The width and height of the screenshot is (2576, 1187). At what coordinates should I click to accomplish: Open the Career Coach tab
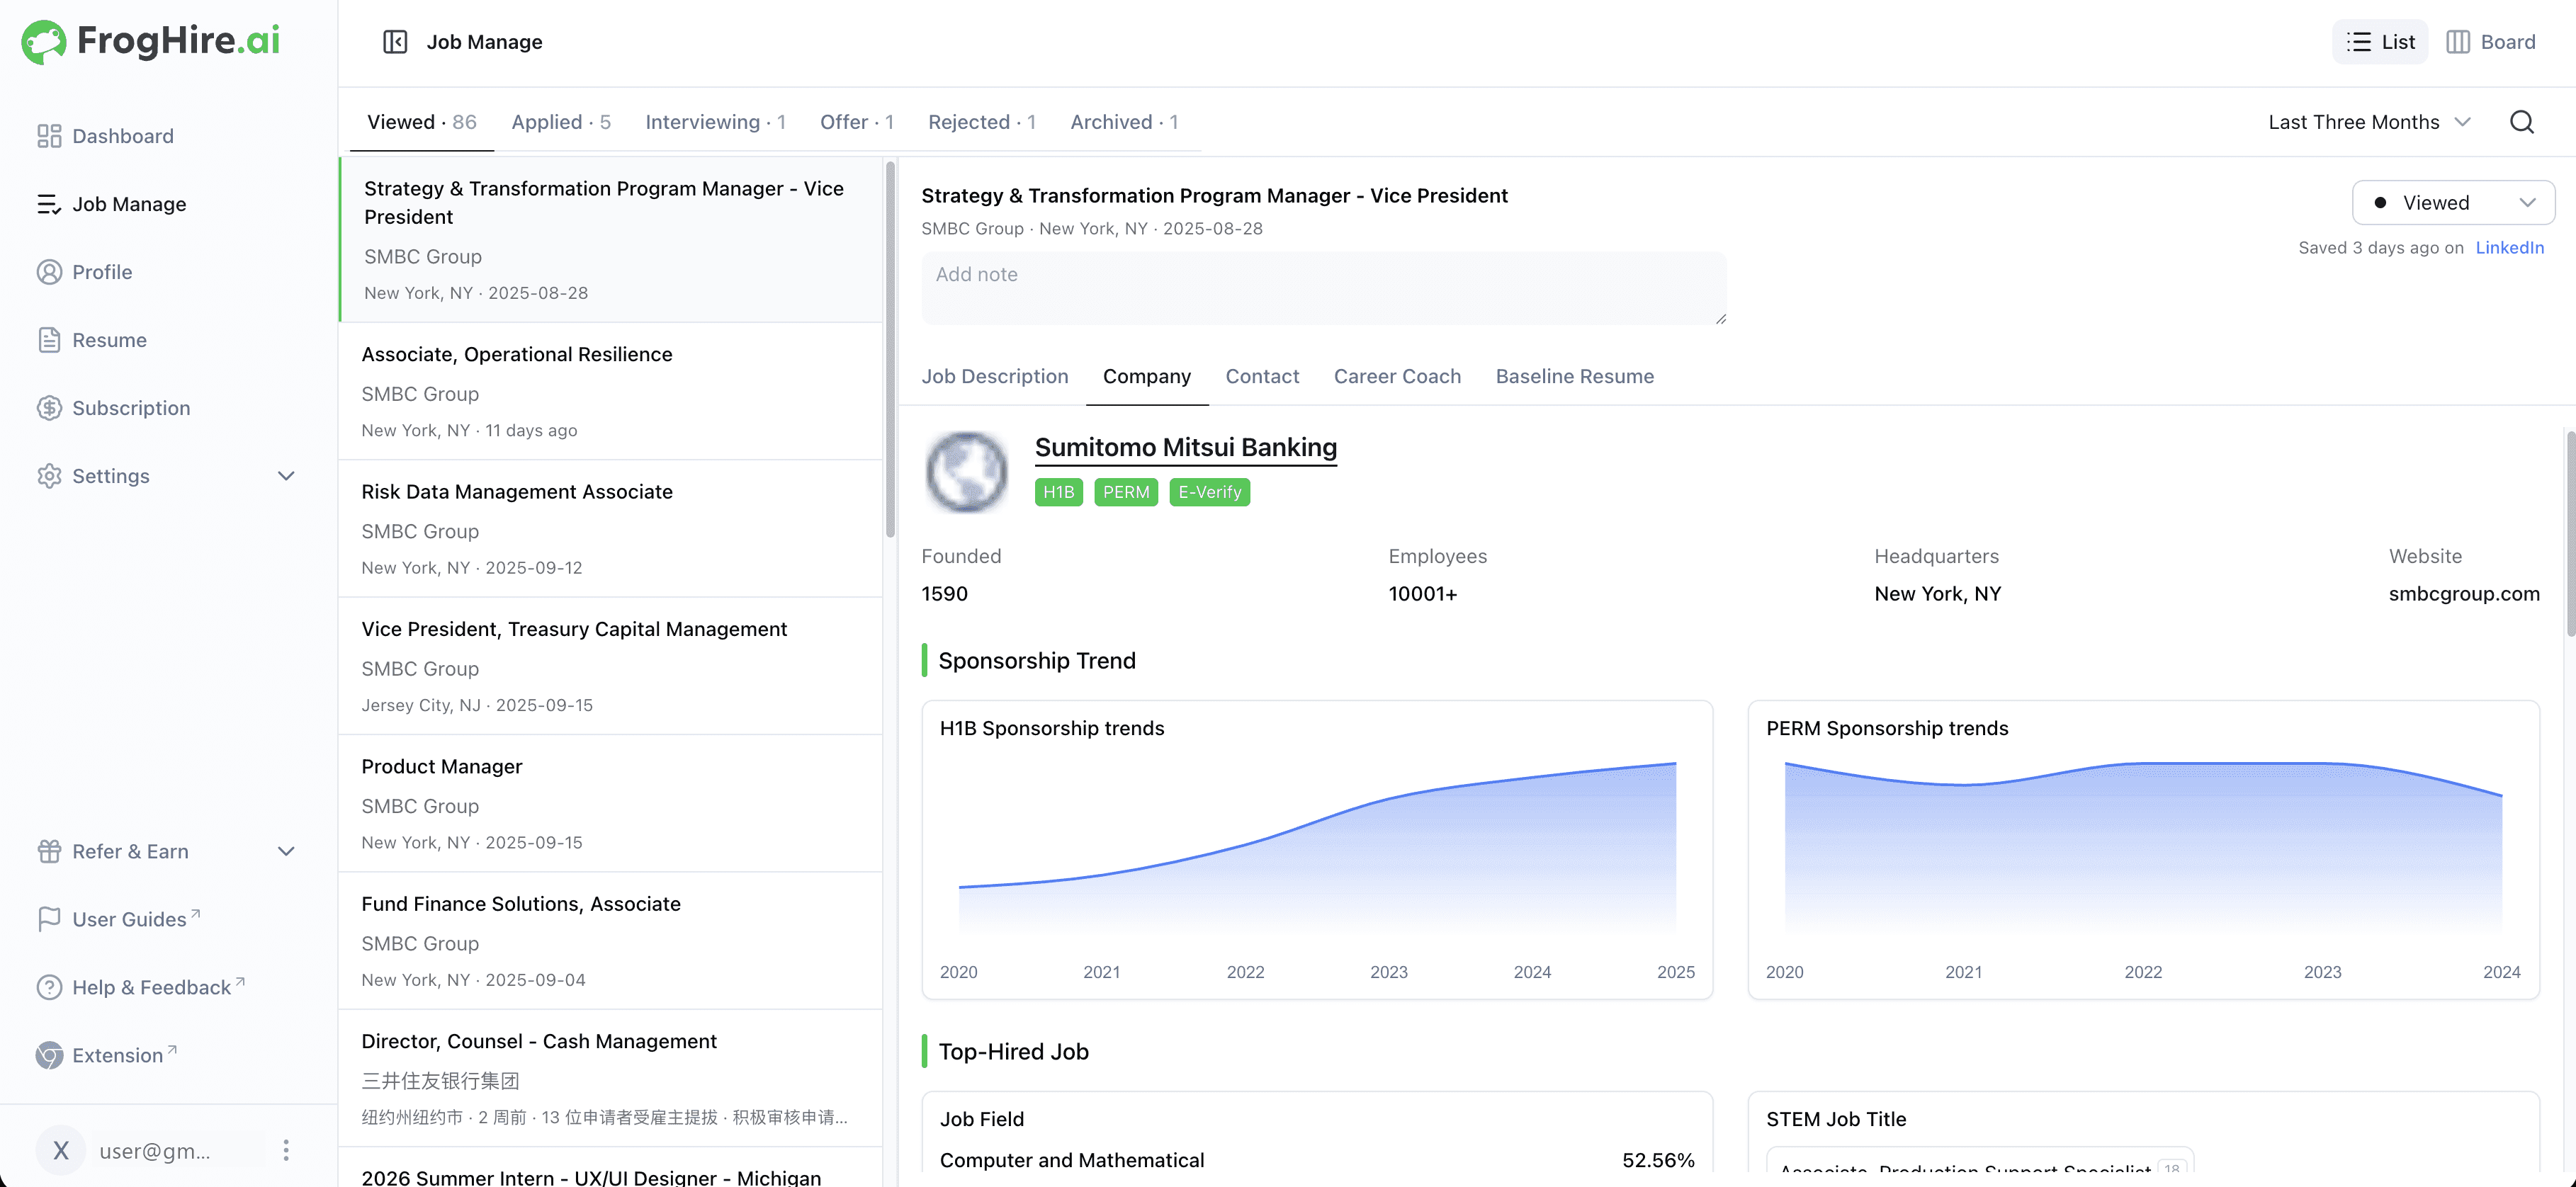[1397, 377]
